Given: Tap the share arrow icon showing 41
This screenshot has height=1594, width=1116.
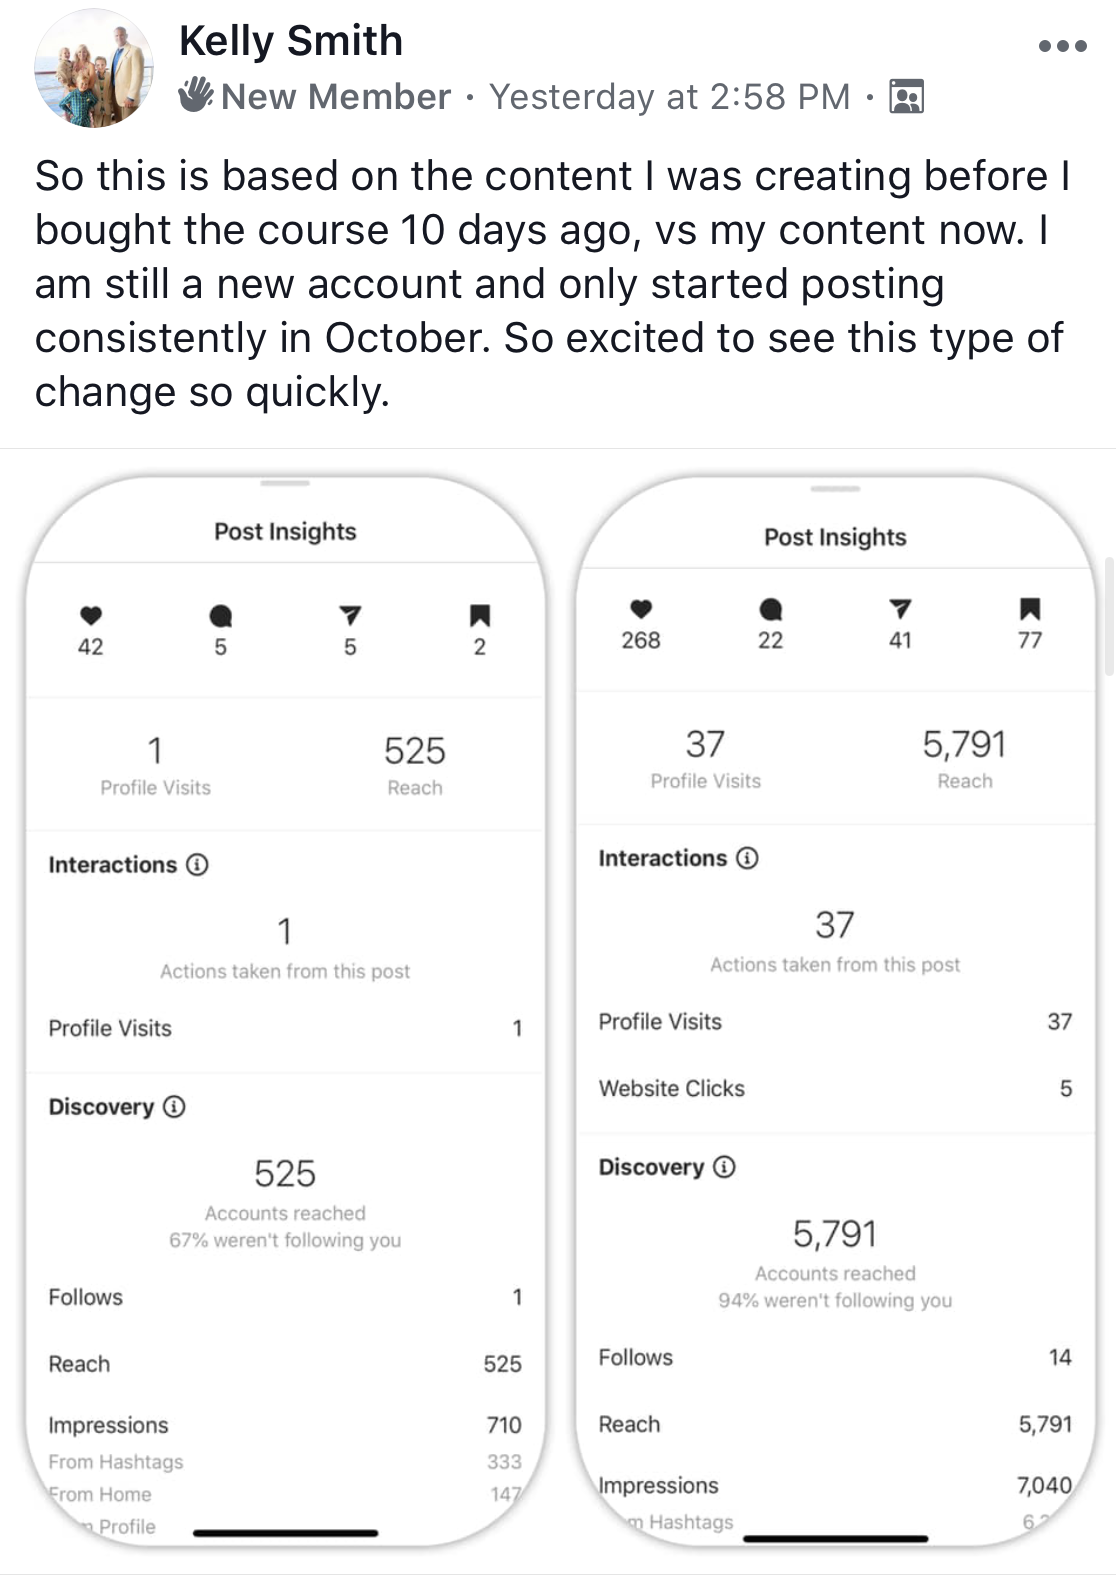Looking at the screenshot, I should 900,608.
